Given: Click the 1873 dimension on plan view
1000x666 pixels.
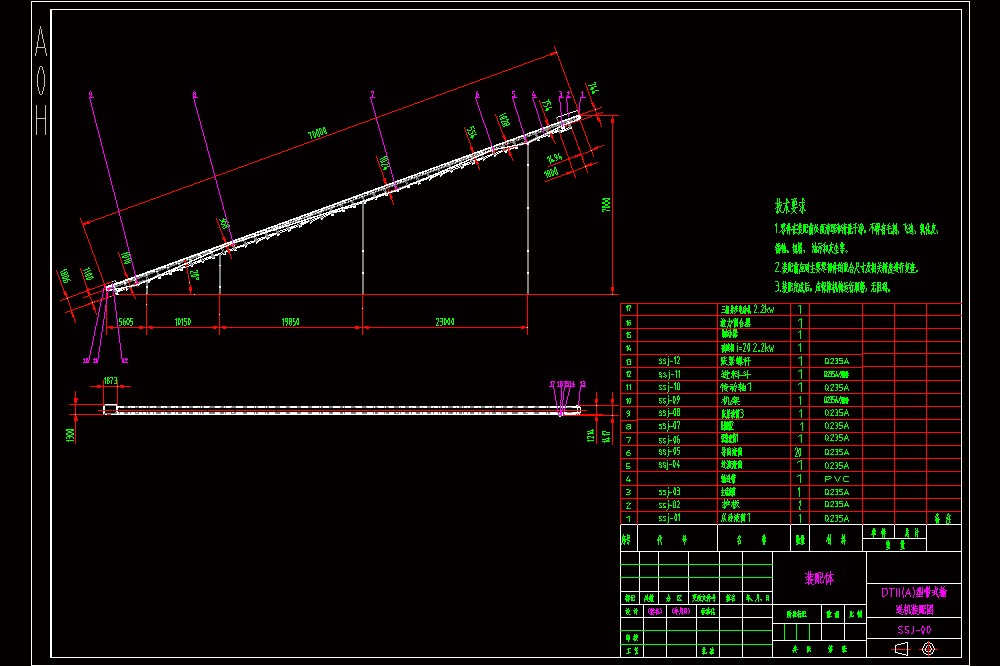Looking at the screenshot, I should [110, 381].
